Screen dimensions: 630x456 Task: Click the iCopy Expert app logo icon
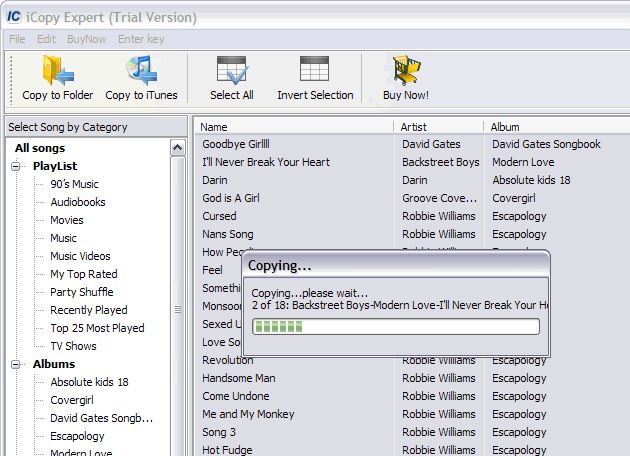pos(13,16)
